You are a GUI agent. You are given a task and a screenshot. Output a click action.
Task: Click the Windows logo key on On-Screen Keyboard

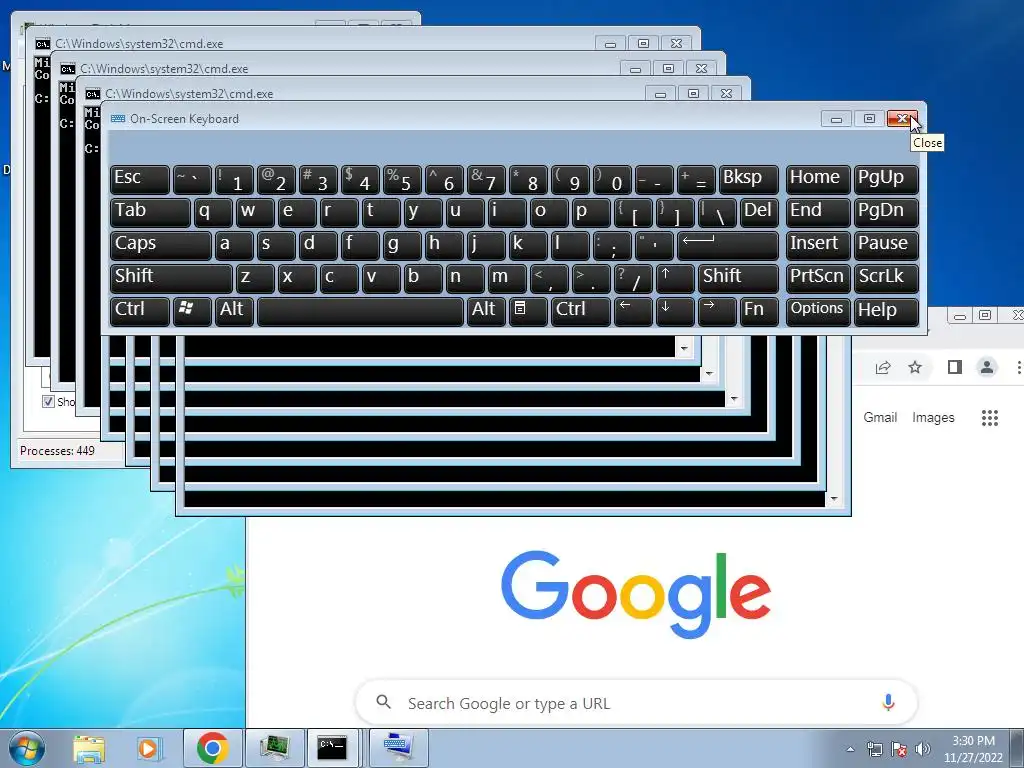tap(192, 311)
